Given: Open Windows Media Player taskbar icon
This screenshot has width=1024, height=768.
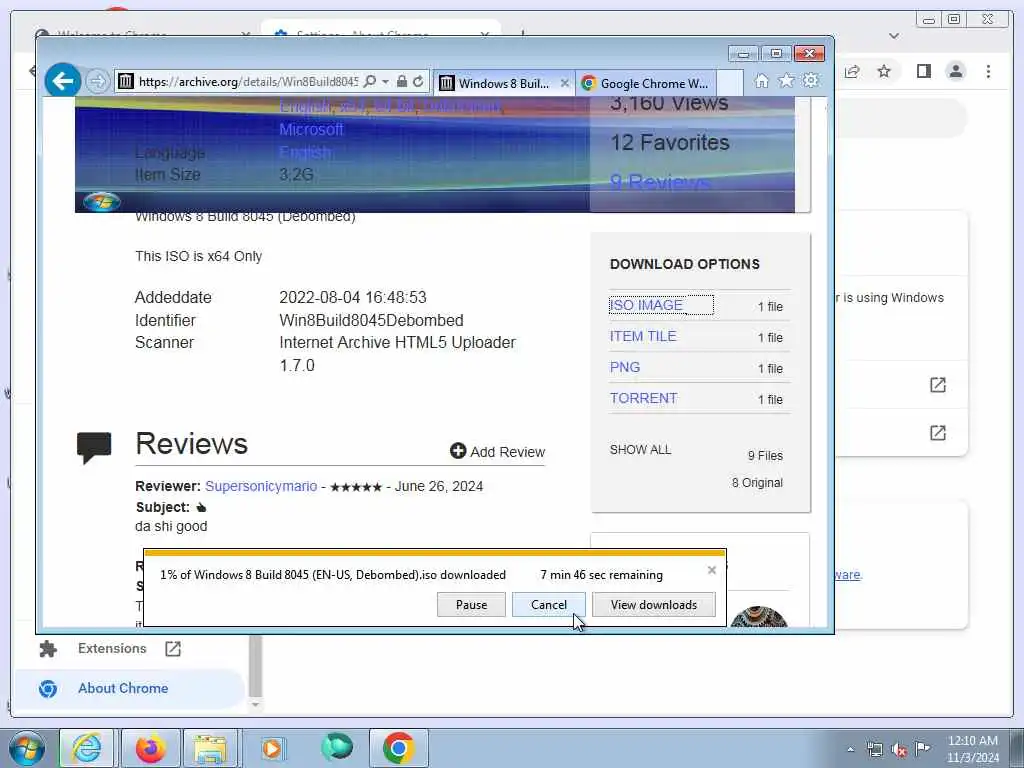Looking at the screenshot, I should (272, 748).
